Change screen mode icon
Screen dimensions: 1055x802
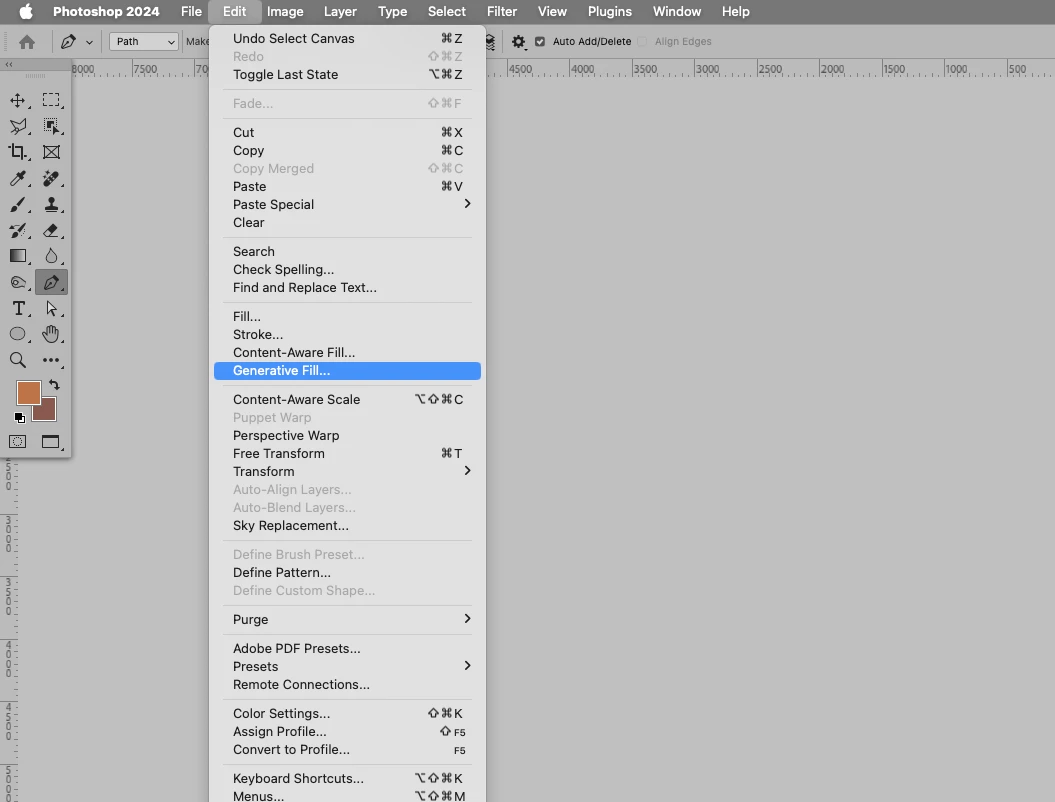(x=51, y=442)
